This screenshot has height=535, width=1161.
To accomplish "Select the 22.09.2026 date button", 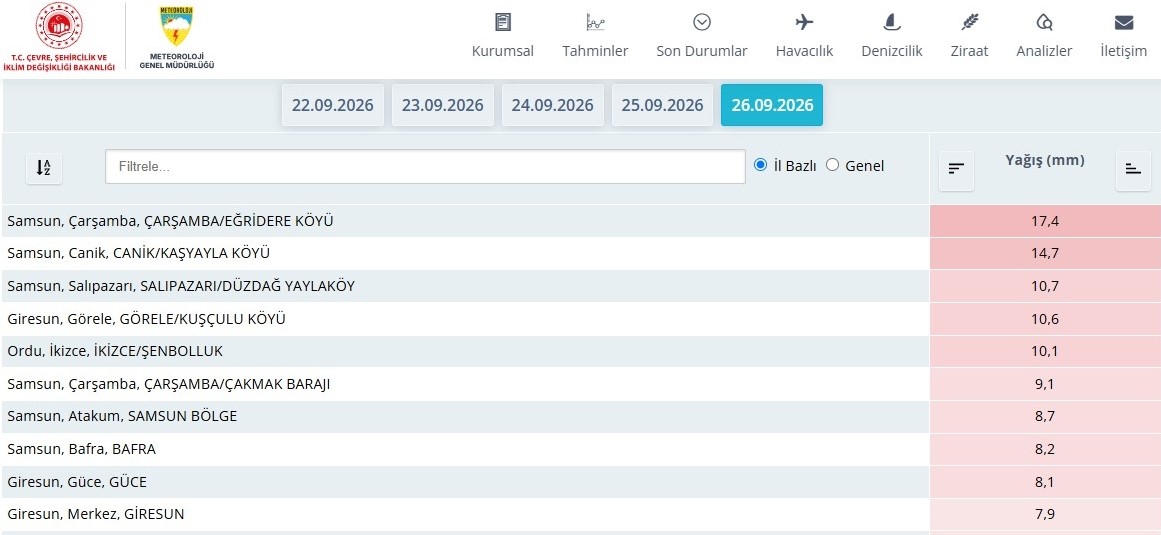I will pyautogui.click(x=332, y=105).
